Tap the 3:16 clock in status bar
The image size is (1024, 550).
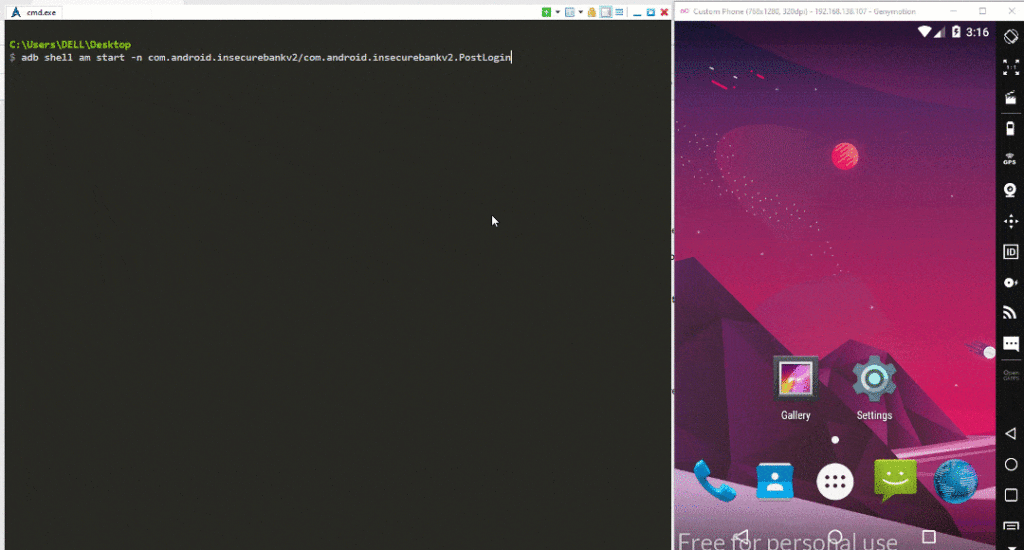click(977, 32)
